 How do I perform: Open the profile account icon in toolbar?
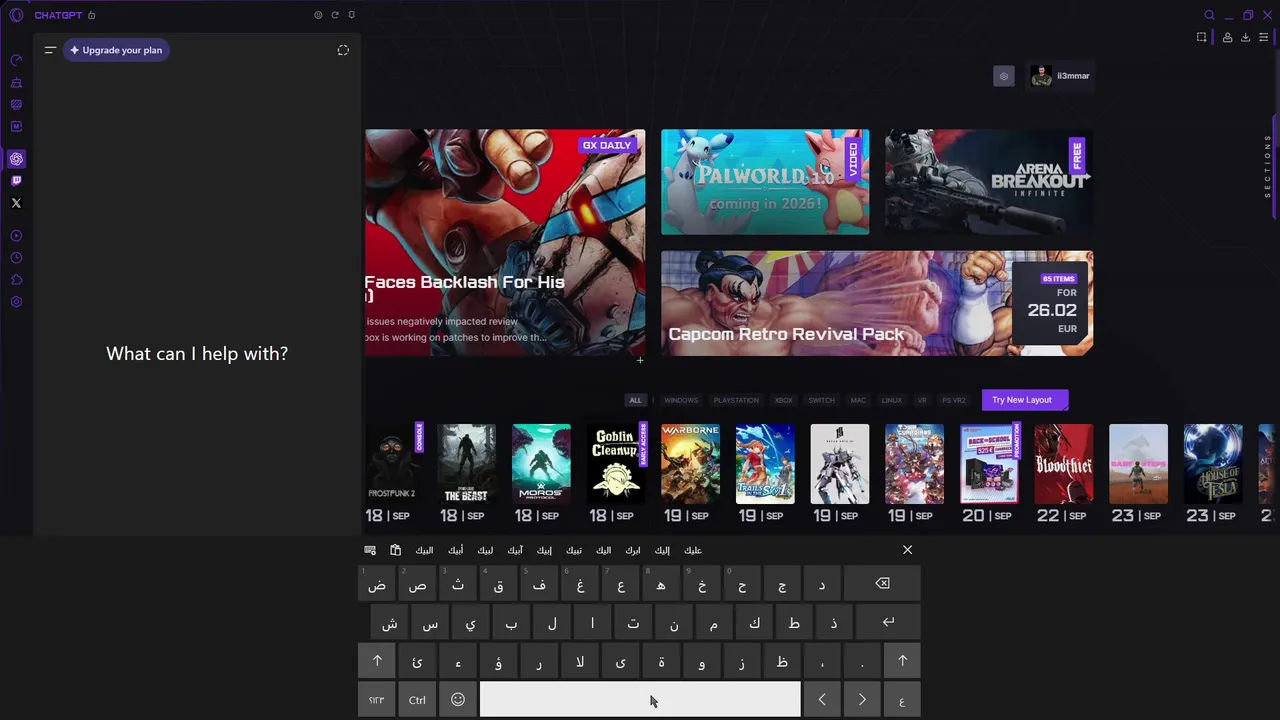[x=1227, y=37]
